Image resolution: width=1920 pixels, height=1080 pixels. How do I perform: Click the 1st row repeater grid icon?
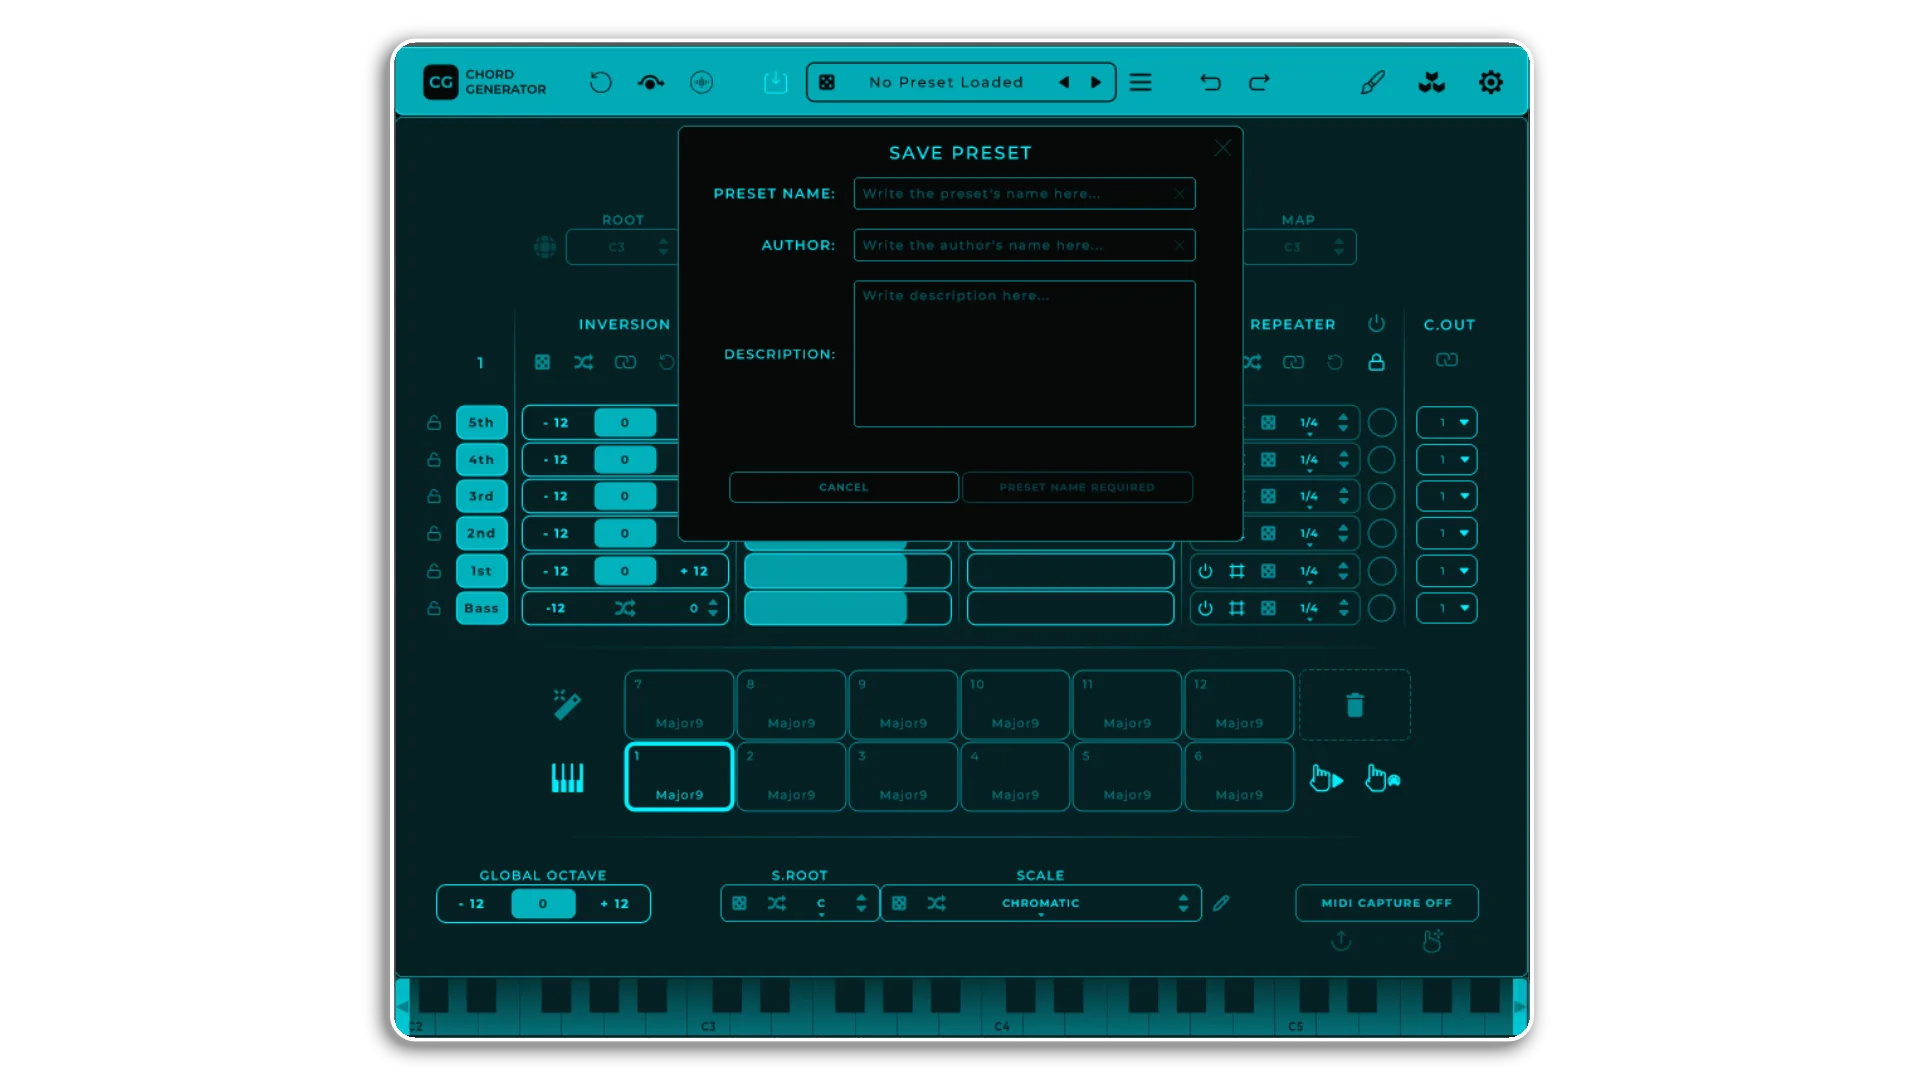[1237, 571]
